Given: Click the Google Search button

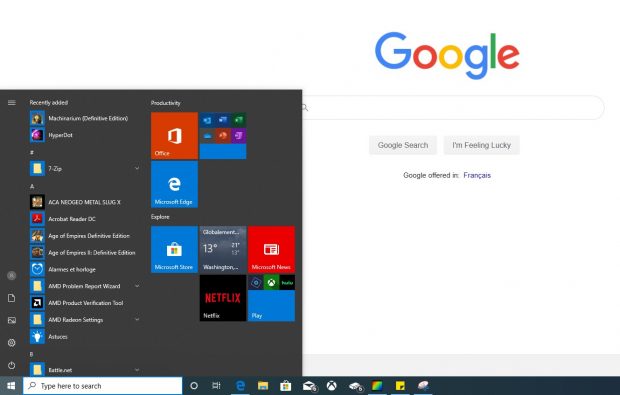Looking at the screenshot, I should point(403,145).
